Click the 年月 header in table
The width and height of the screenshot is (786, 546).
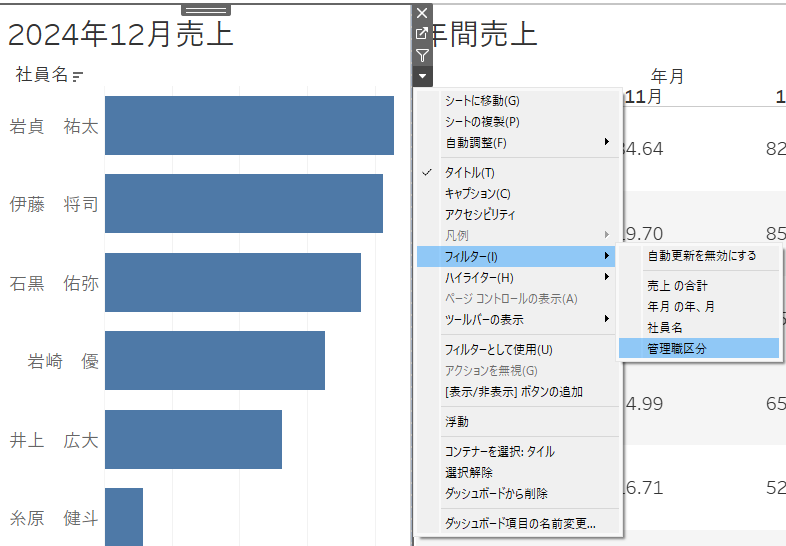[667, 76]
